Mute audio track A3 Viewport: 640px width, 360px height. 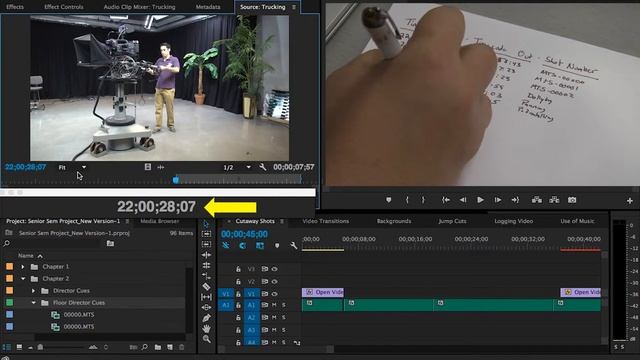coord(274,329)
